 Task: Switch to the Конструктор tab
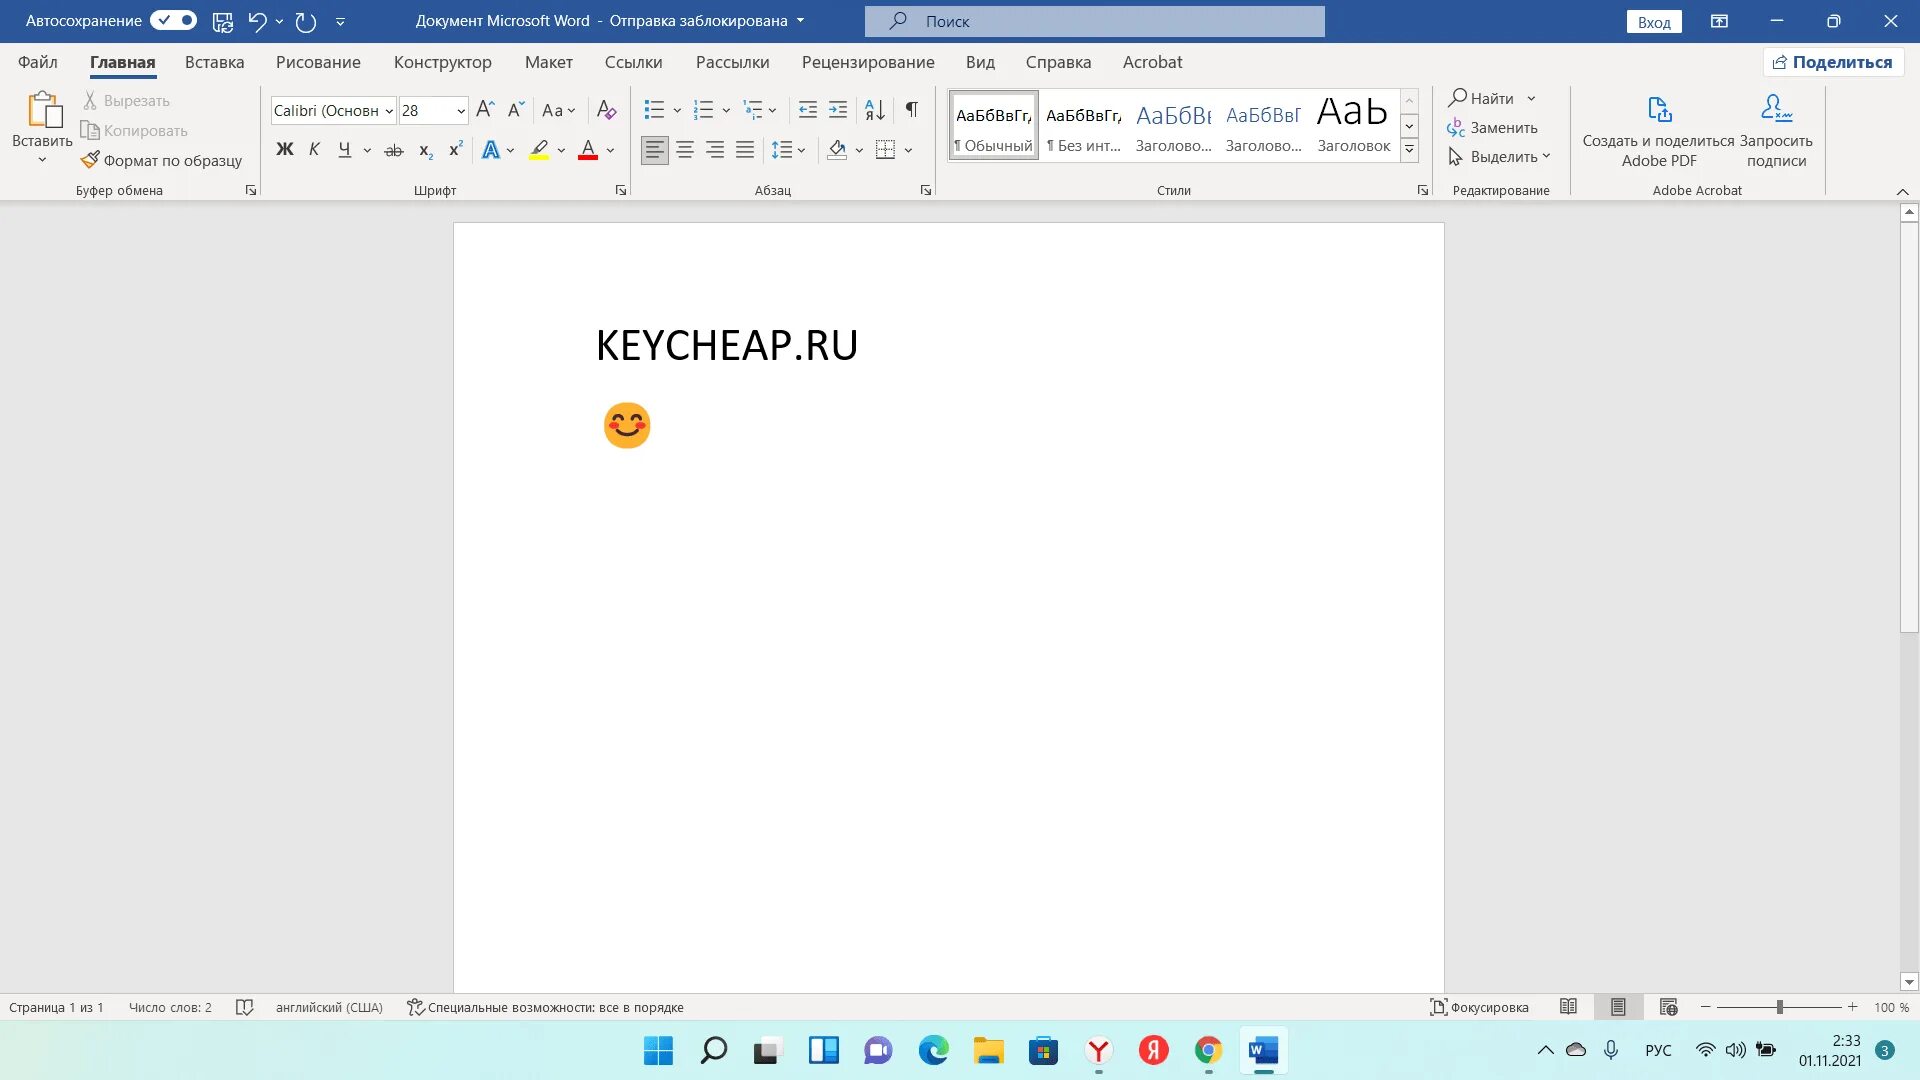[x=442, y=62]
